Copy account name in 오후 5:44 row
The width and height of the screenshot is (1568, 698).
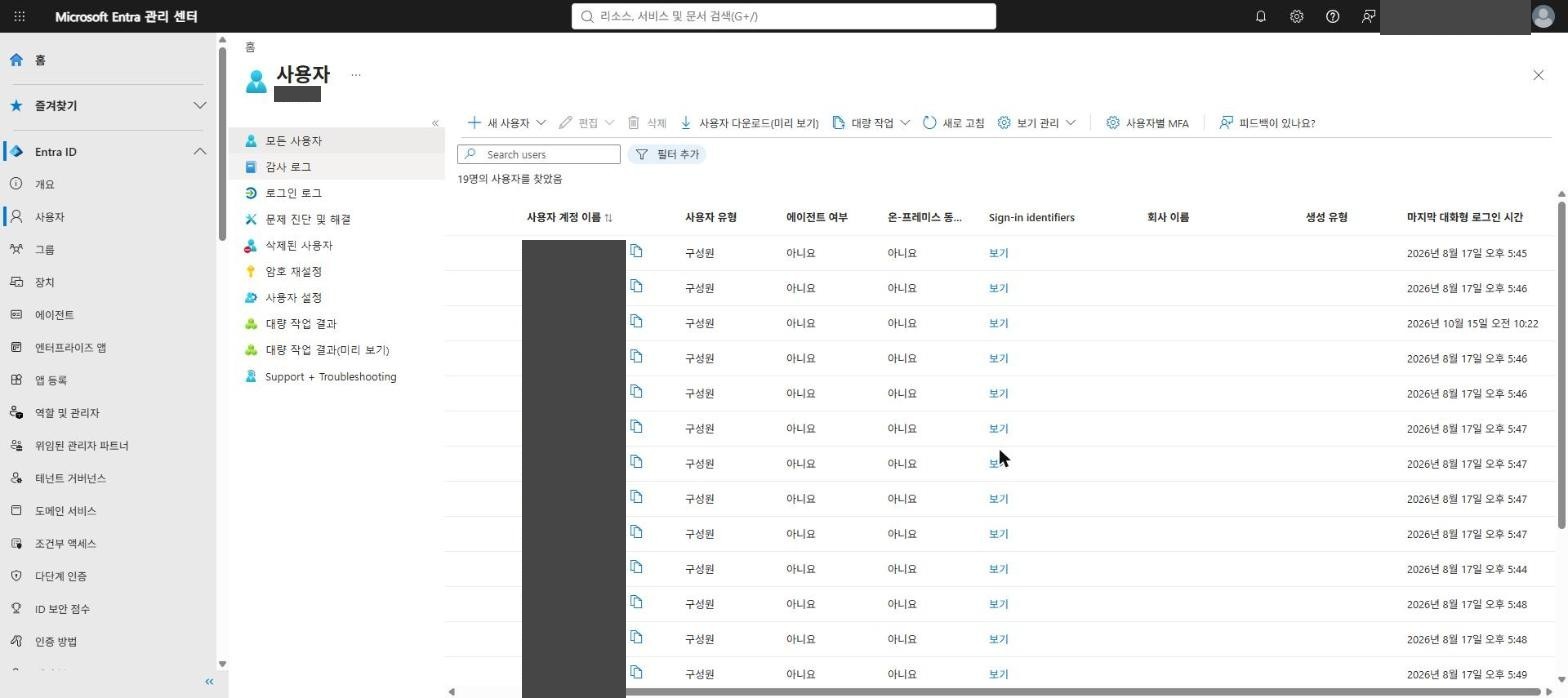coord(636,567)
